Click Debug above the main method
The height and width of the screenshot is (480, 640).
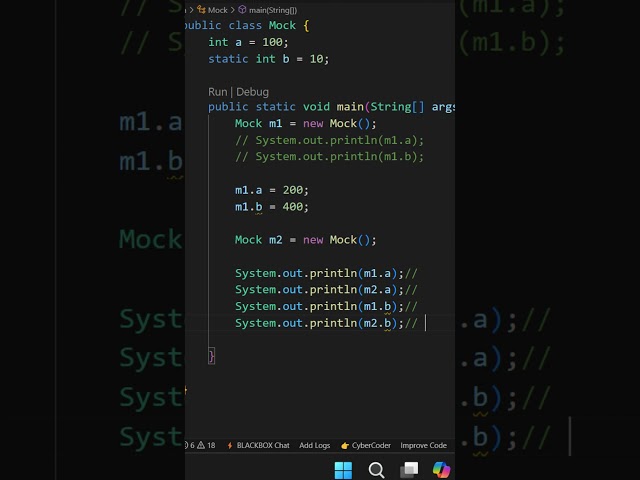(x=252, y=92)
